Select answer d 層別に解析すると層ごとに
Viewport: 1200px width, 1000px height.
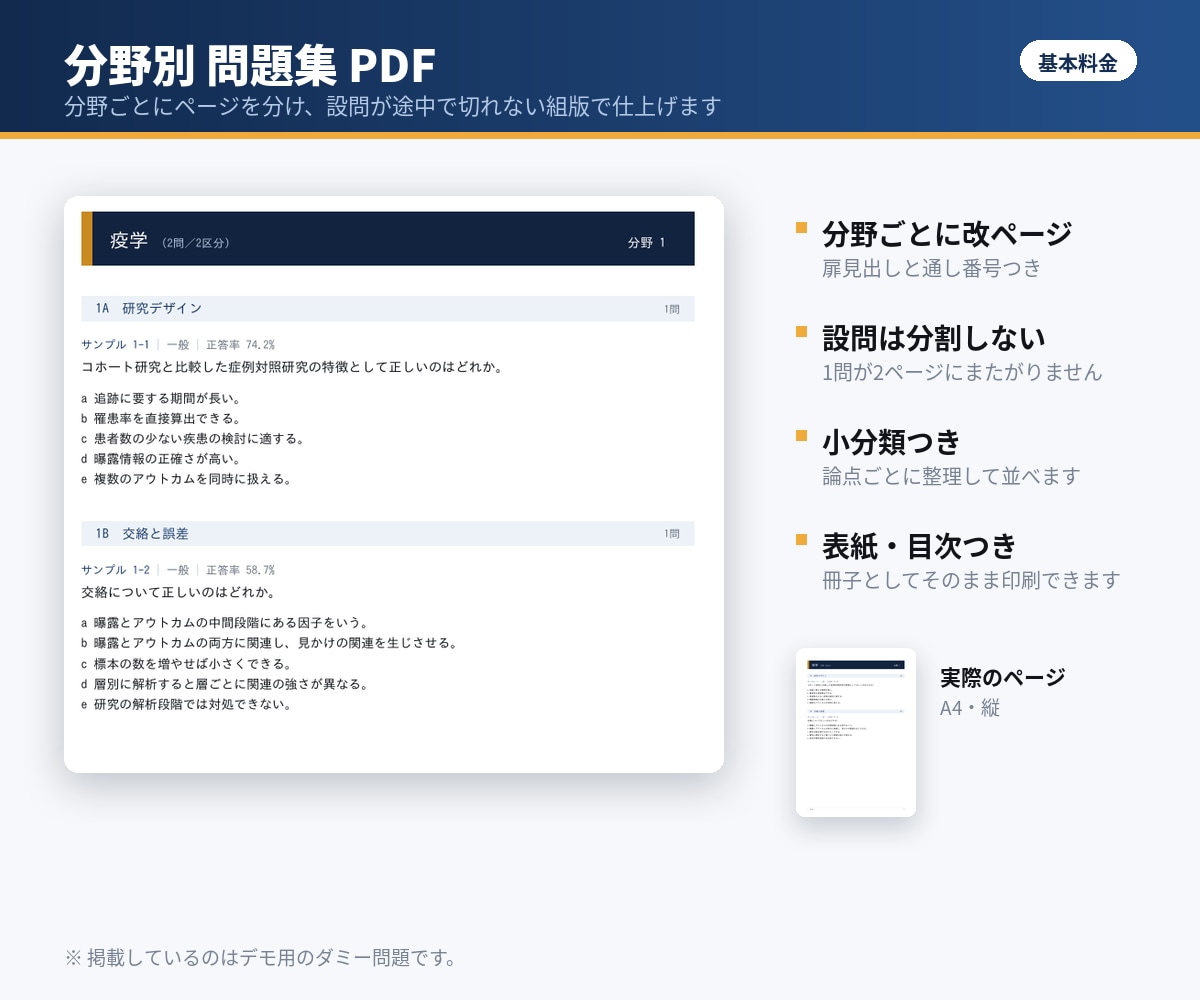click(224, 684)
